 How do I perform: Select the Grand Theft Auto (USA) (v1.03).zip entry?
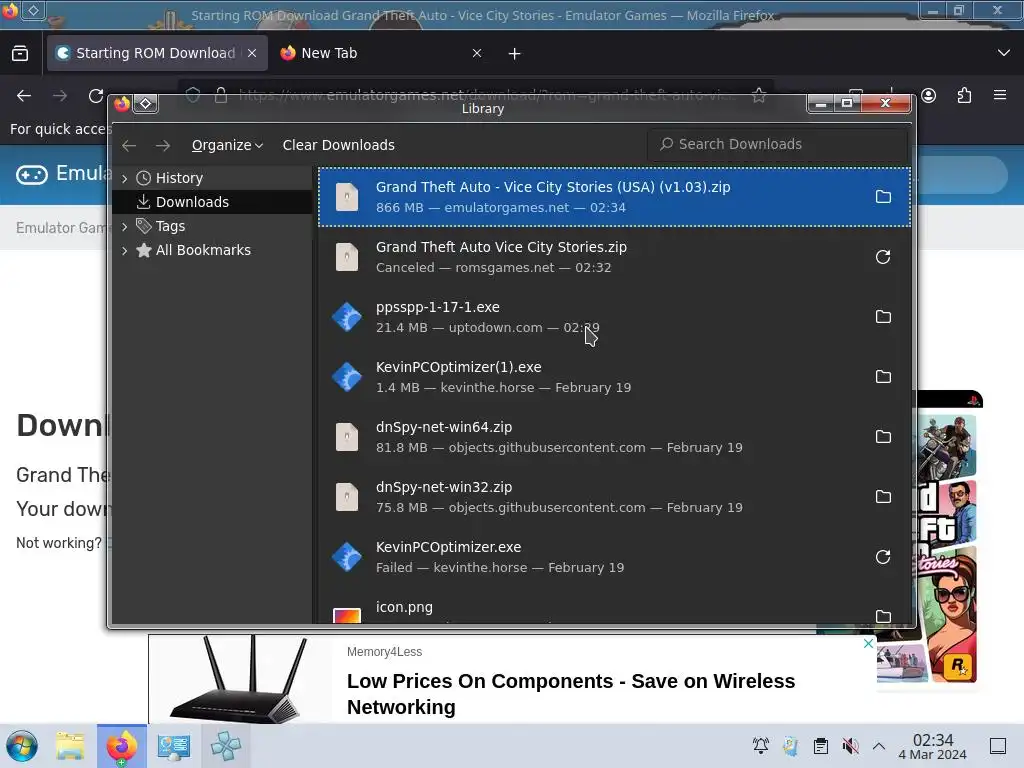(614, 197)
